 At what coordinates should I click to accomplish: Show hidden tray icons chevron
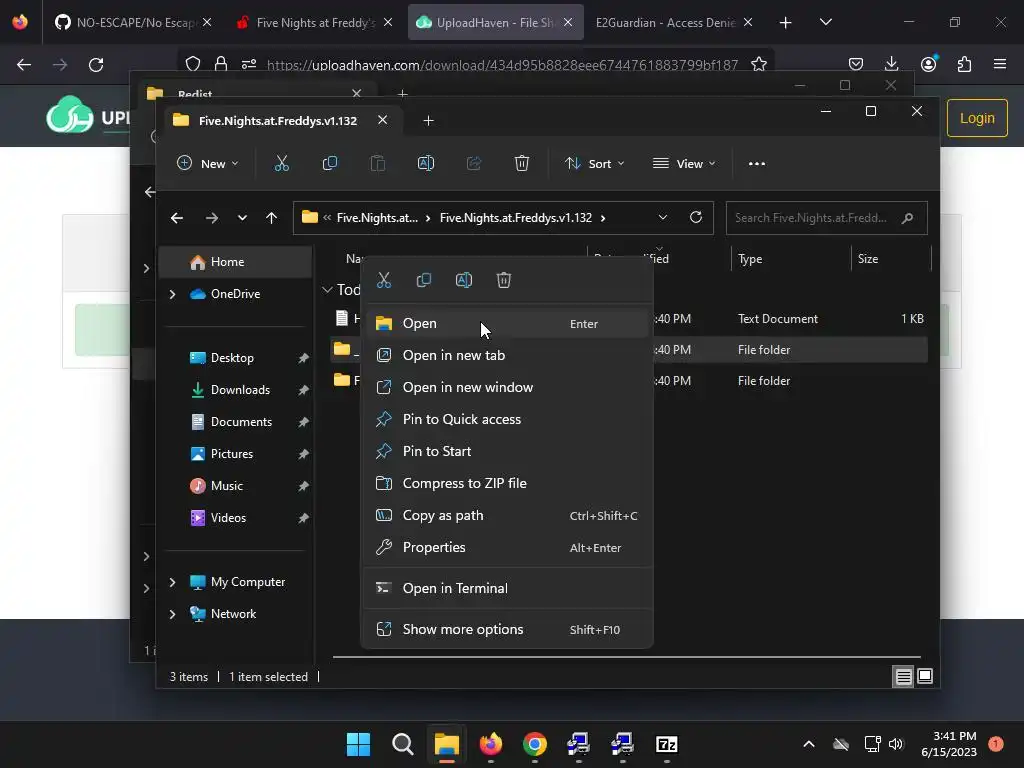tap(808, 744)
